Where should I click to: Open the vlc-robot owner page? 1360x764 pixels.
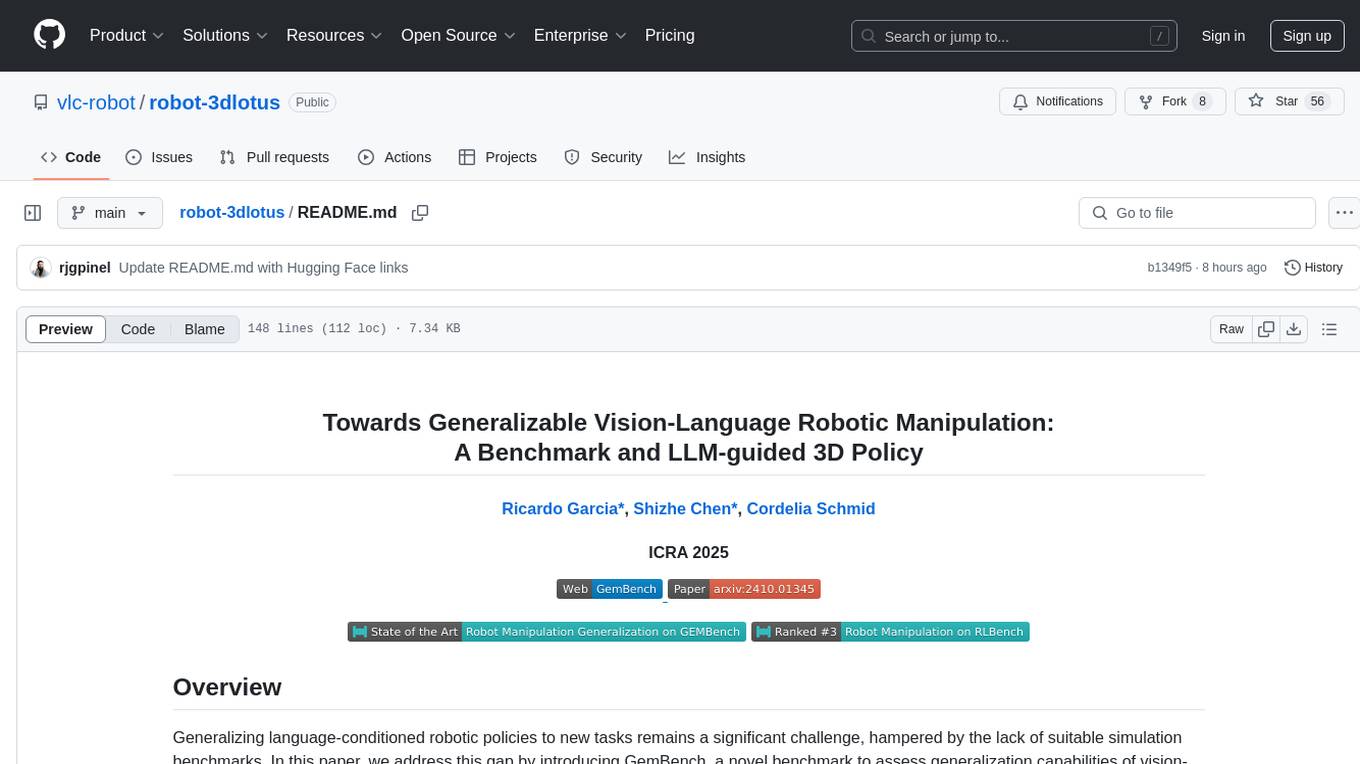[96, 102]
